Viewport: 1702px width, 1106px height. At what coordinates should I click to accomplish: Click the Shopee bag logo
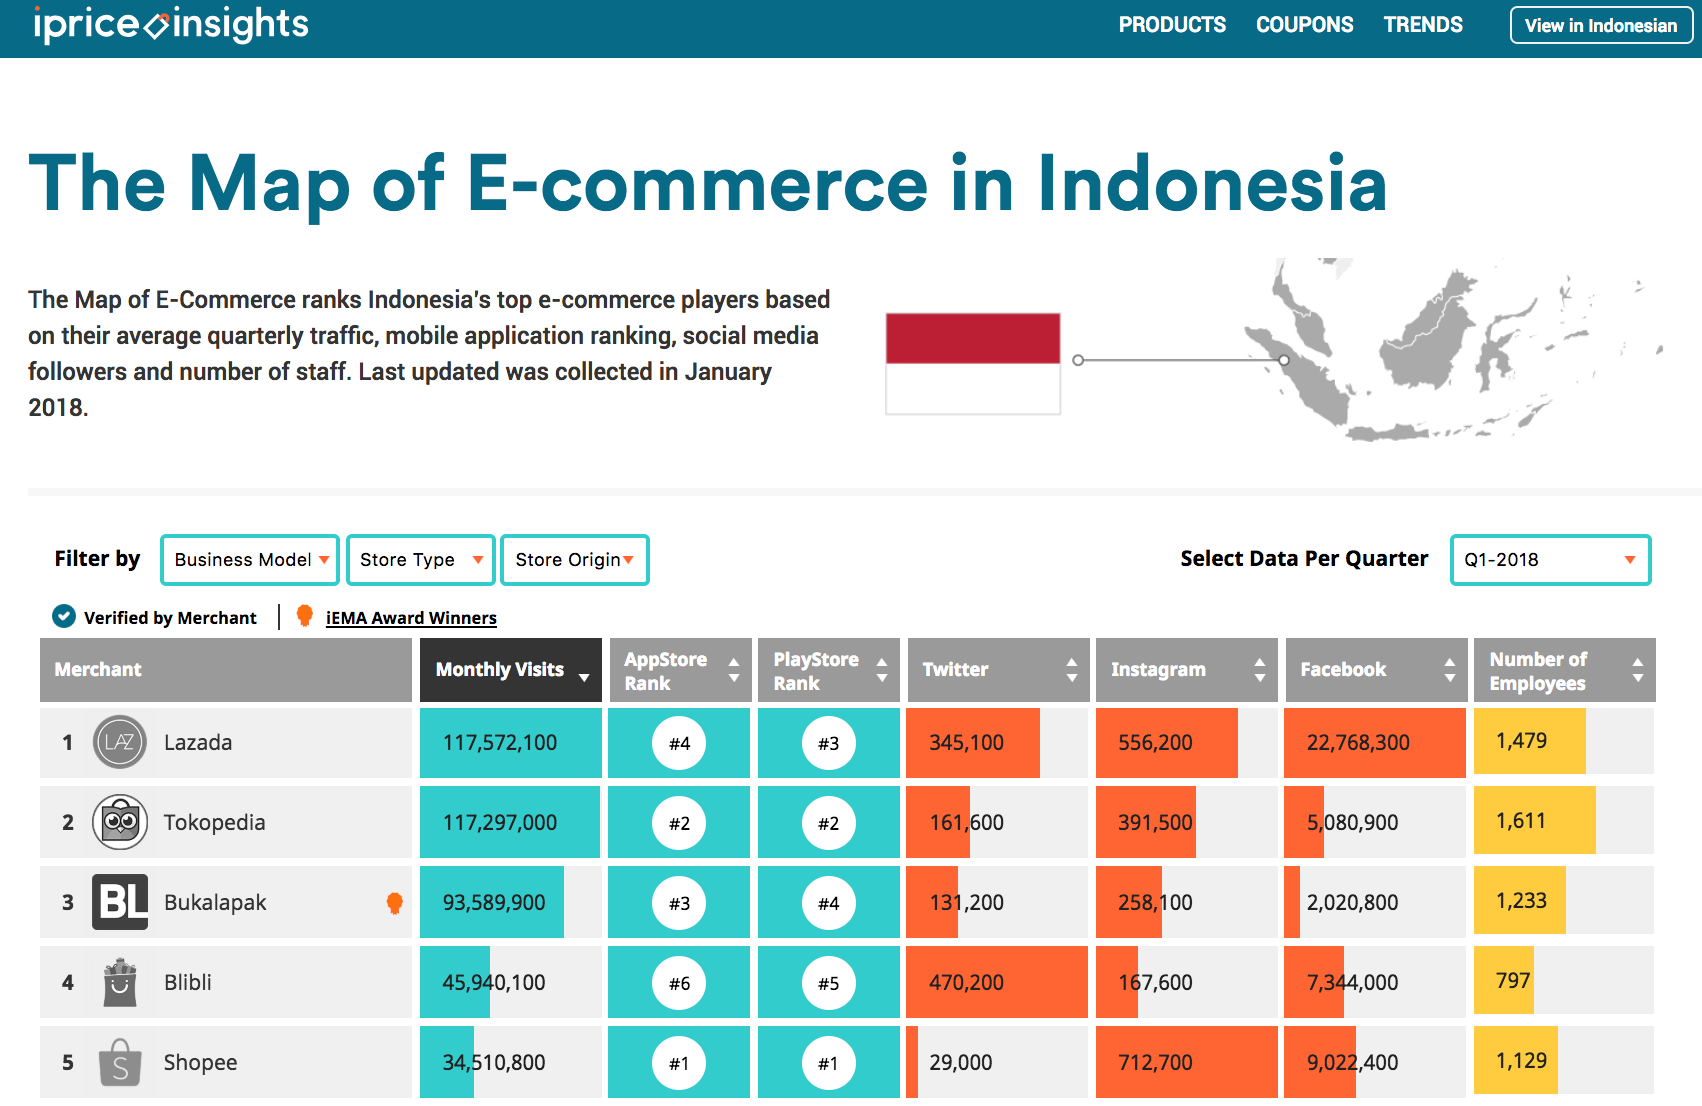pos(120,1062)
